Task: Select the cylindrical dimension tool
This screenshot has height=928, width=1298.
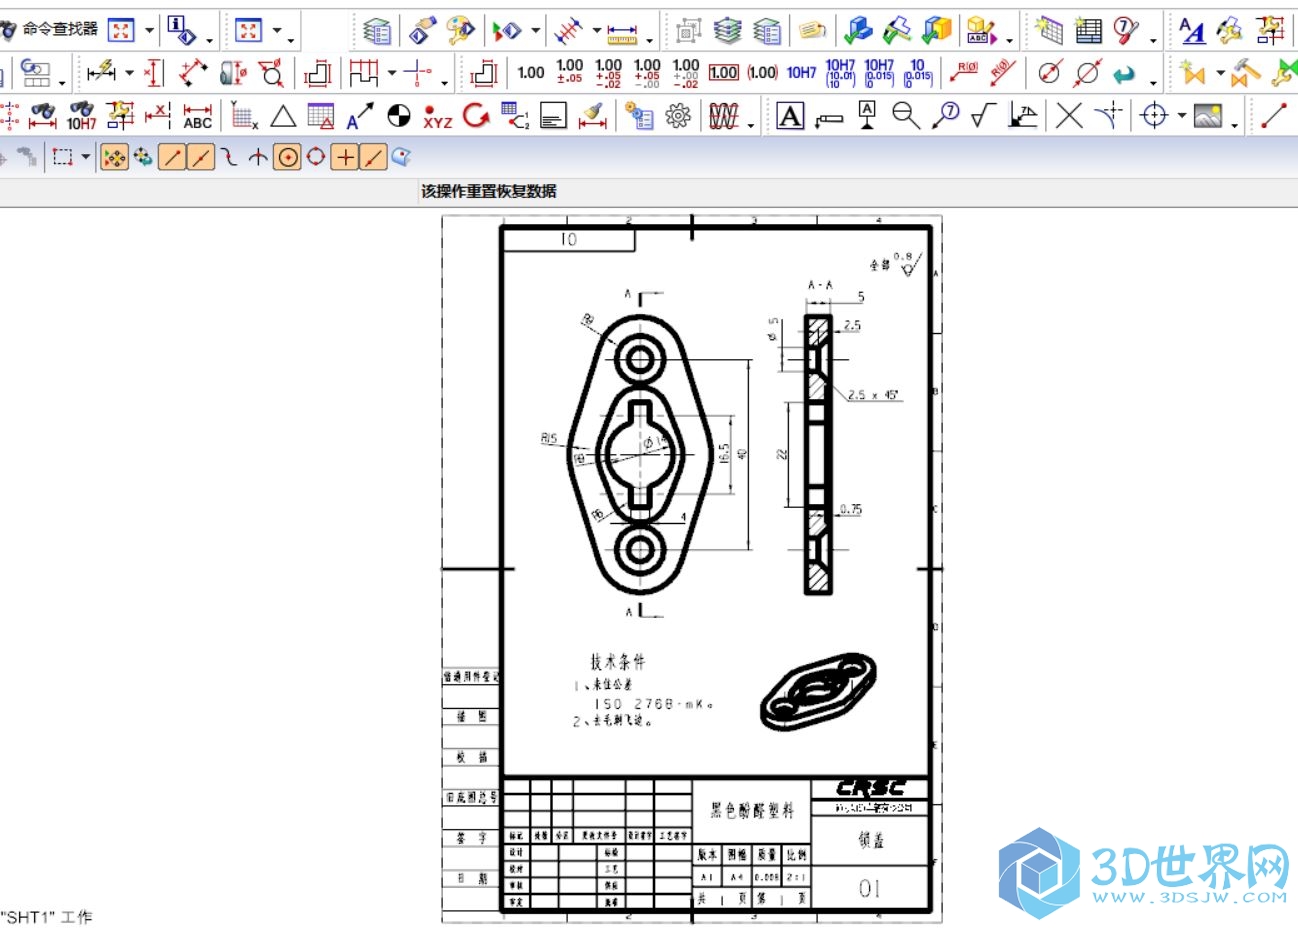Action: point(233,72)
